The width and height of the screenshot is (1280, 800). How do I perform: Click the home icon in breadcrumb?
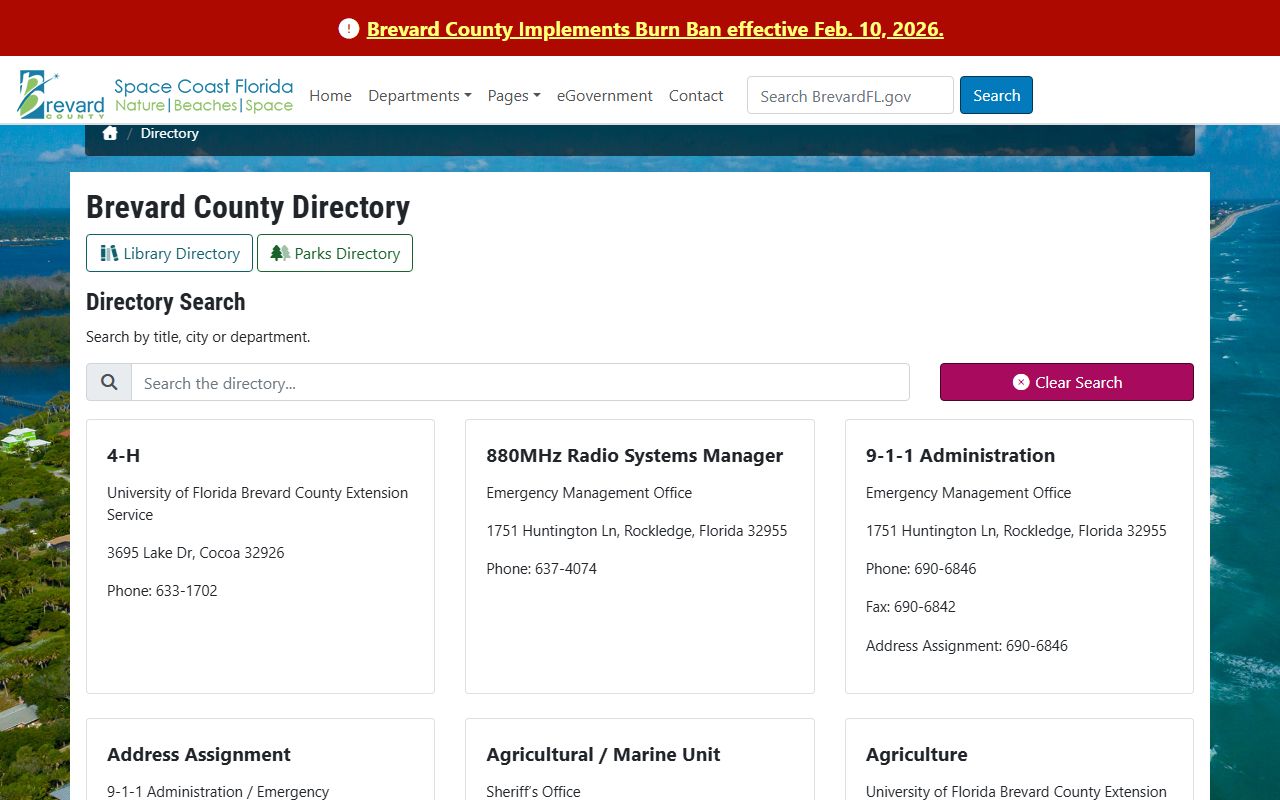coord(110,133)
